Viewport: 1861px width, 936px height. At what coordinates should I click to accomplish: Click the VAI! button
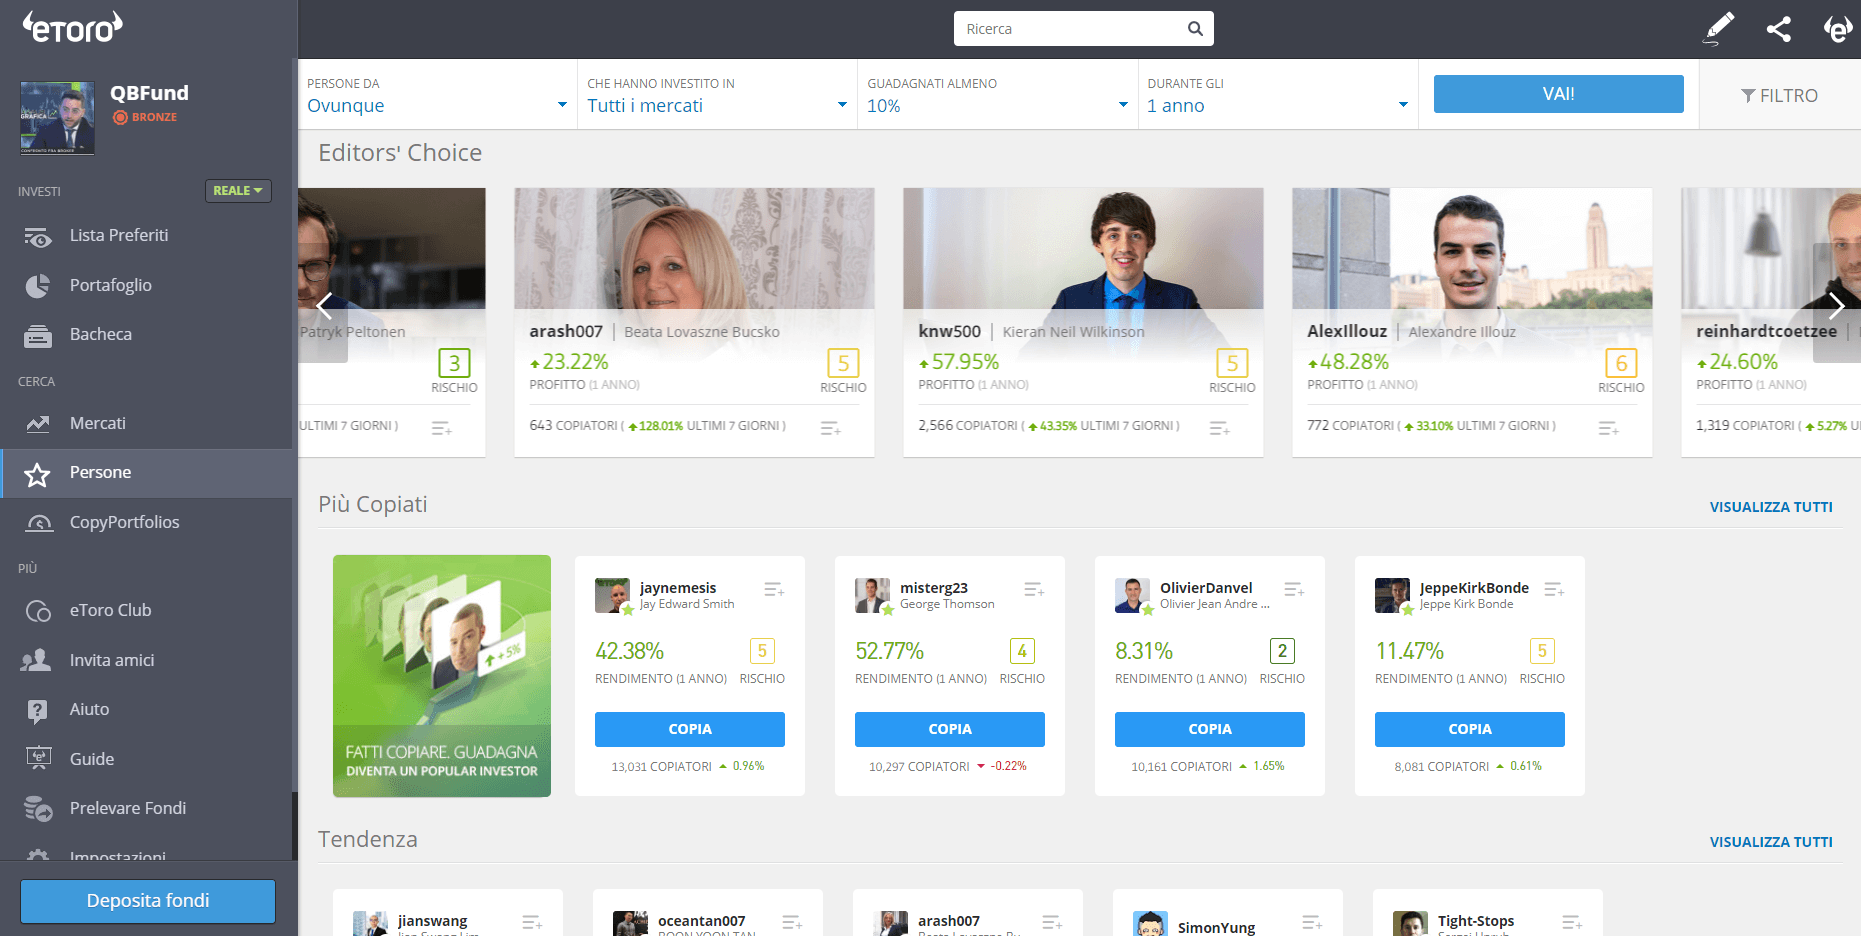click(x=1558, y=94)
